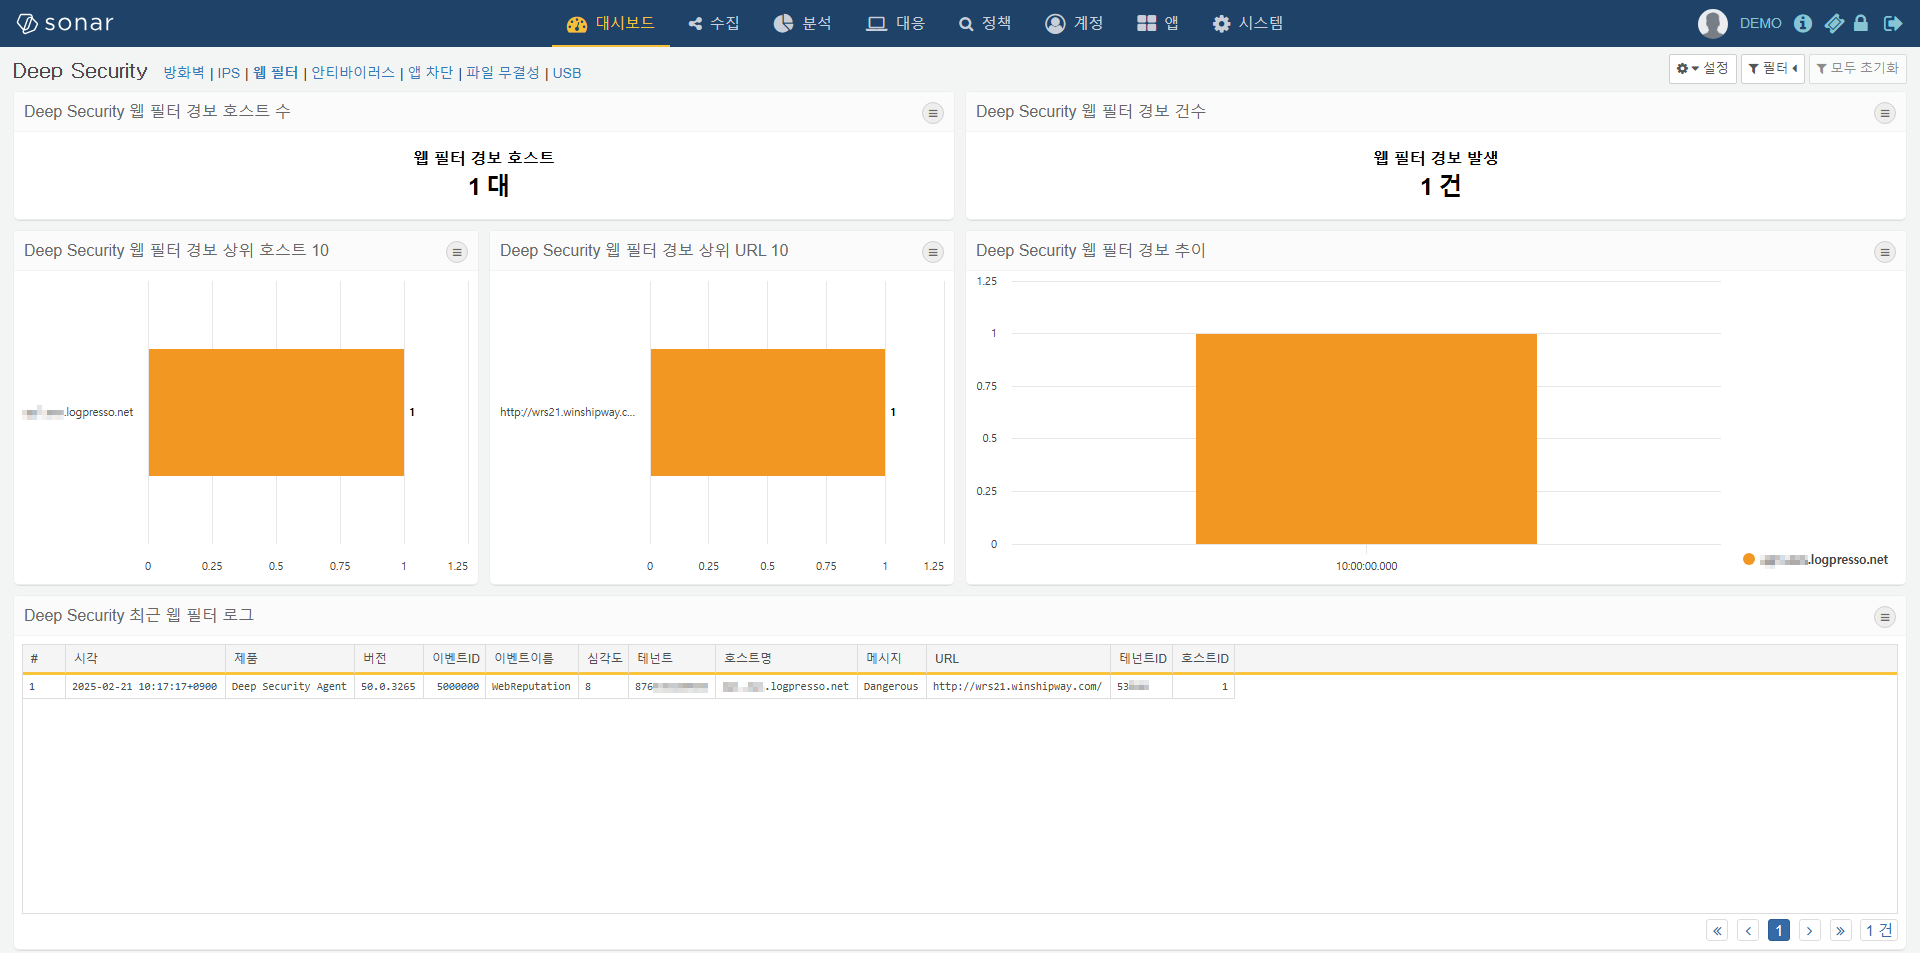
Task: Open menu for 웹 필터 경보 건수 widget
Action: pyautogui.click(x=1885, y=113)
